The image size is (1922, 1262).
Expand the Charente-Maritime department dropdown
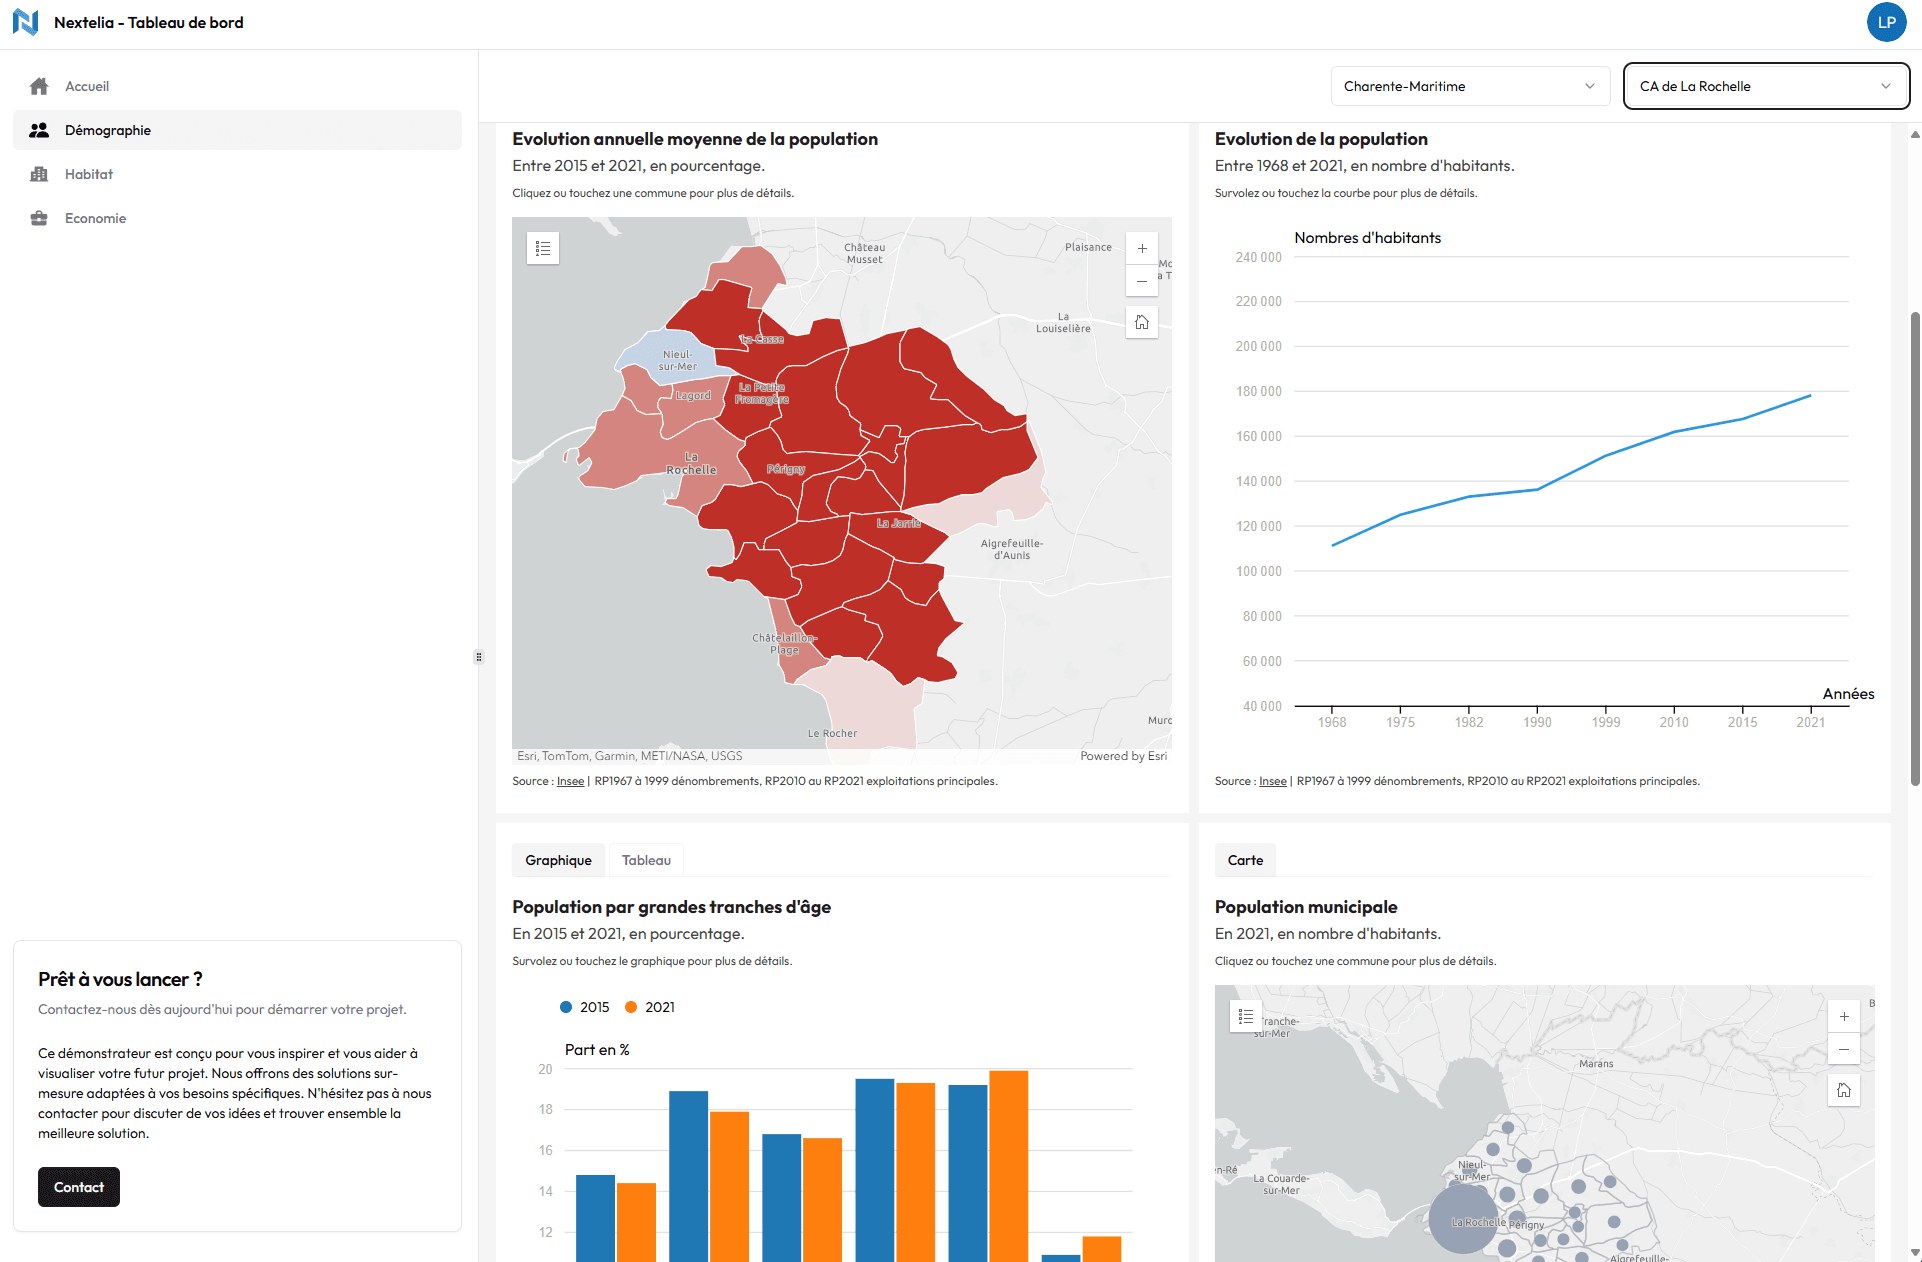(1469, 86)
